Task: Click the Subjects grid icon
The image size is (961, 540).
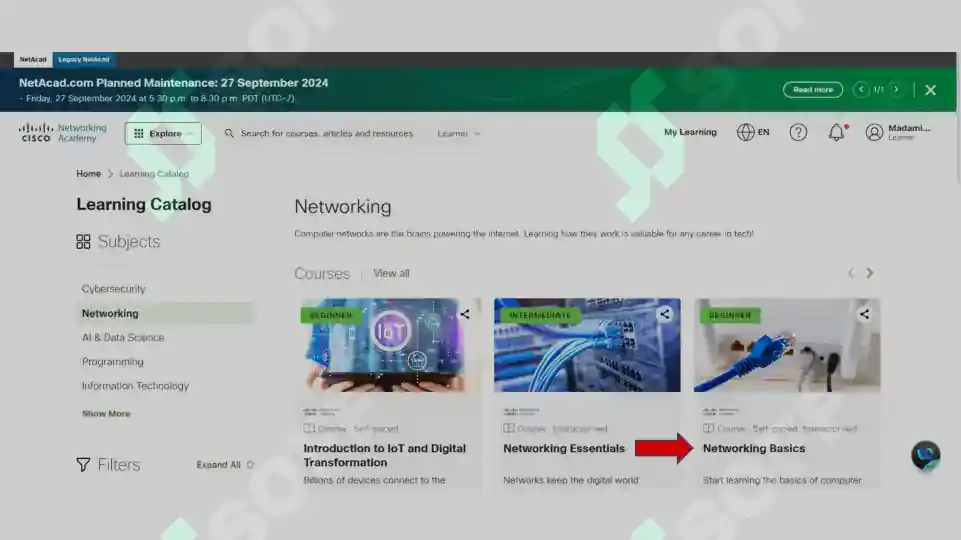Action: coord(83,241)
